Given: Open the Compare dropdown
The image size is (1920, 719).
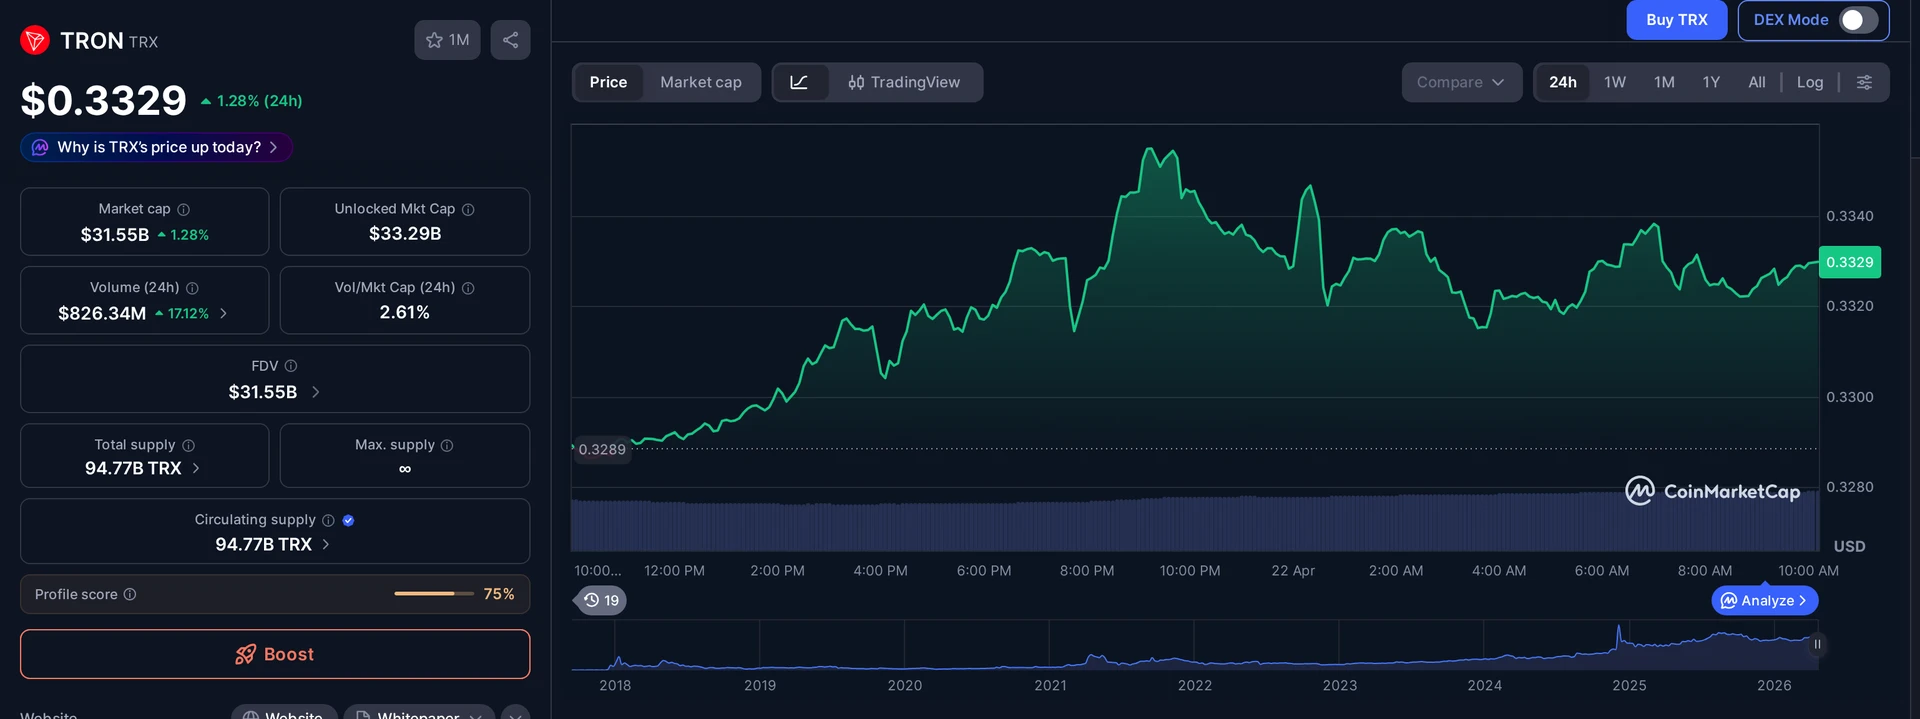Looking at the screenshot, I should (1461, 82).
